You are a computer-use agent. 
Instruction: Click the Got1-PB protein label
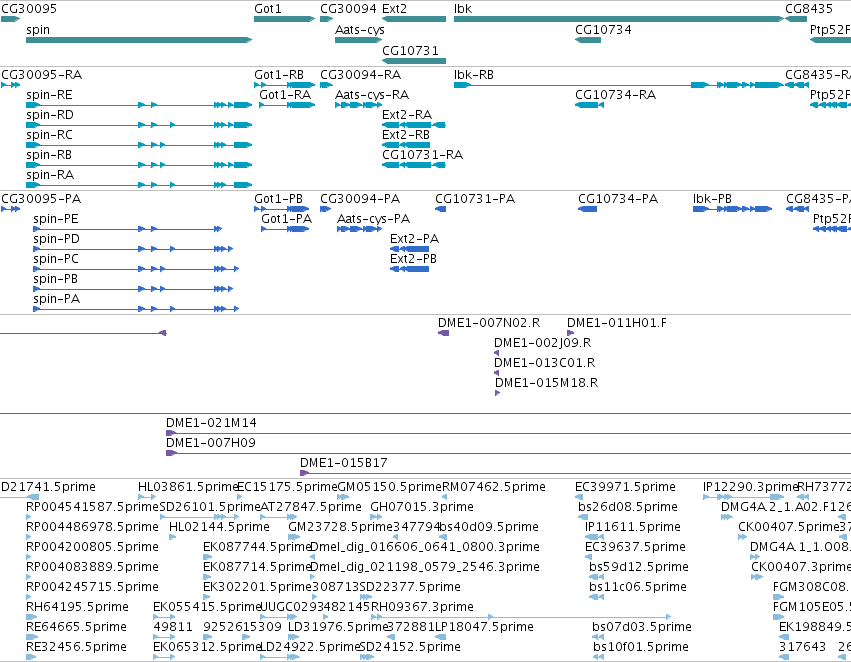coord(278,199)
